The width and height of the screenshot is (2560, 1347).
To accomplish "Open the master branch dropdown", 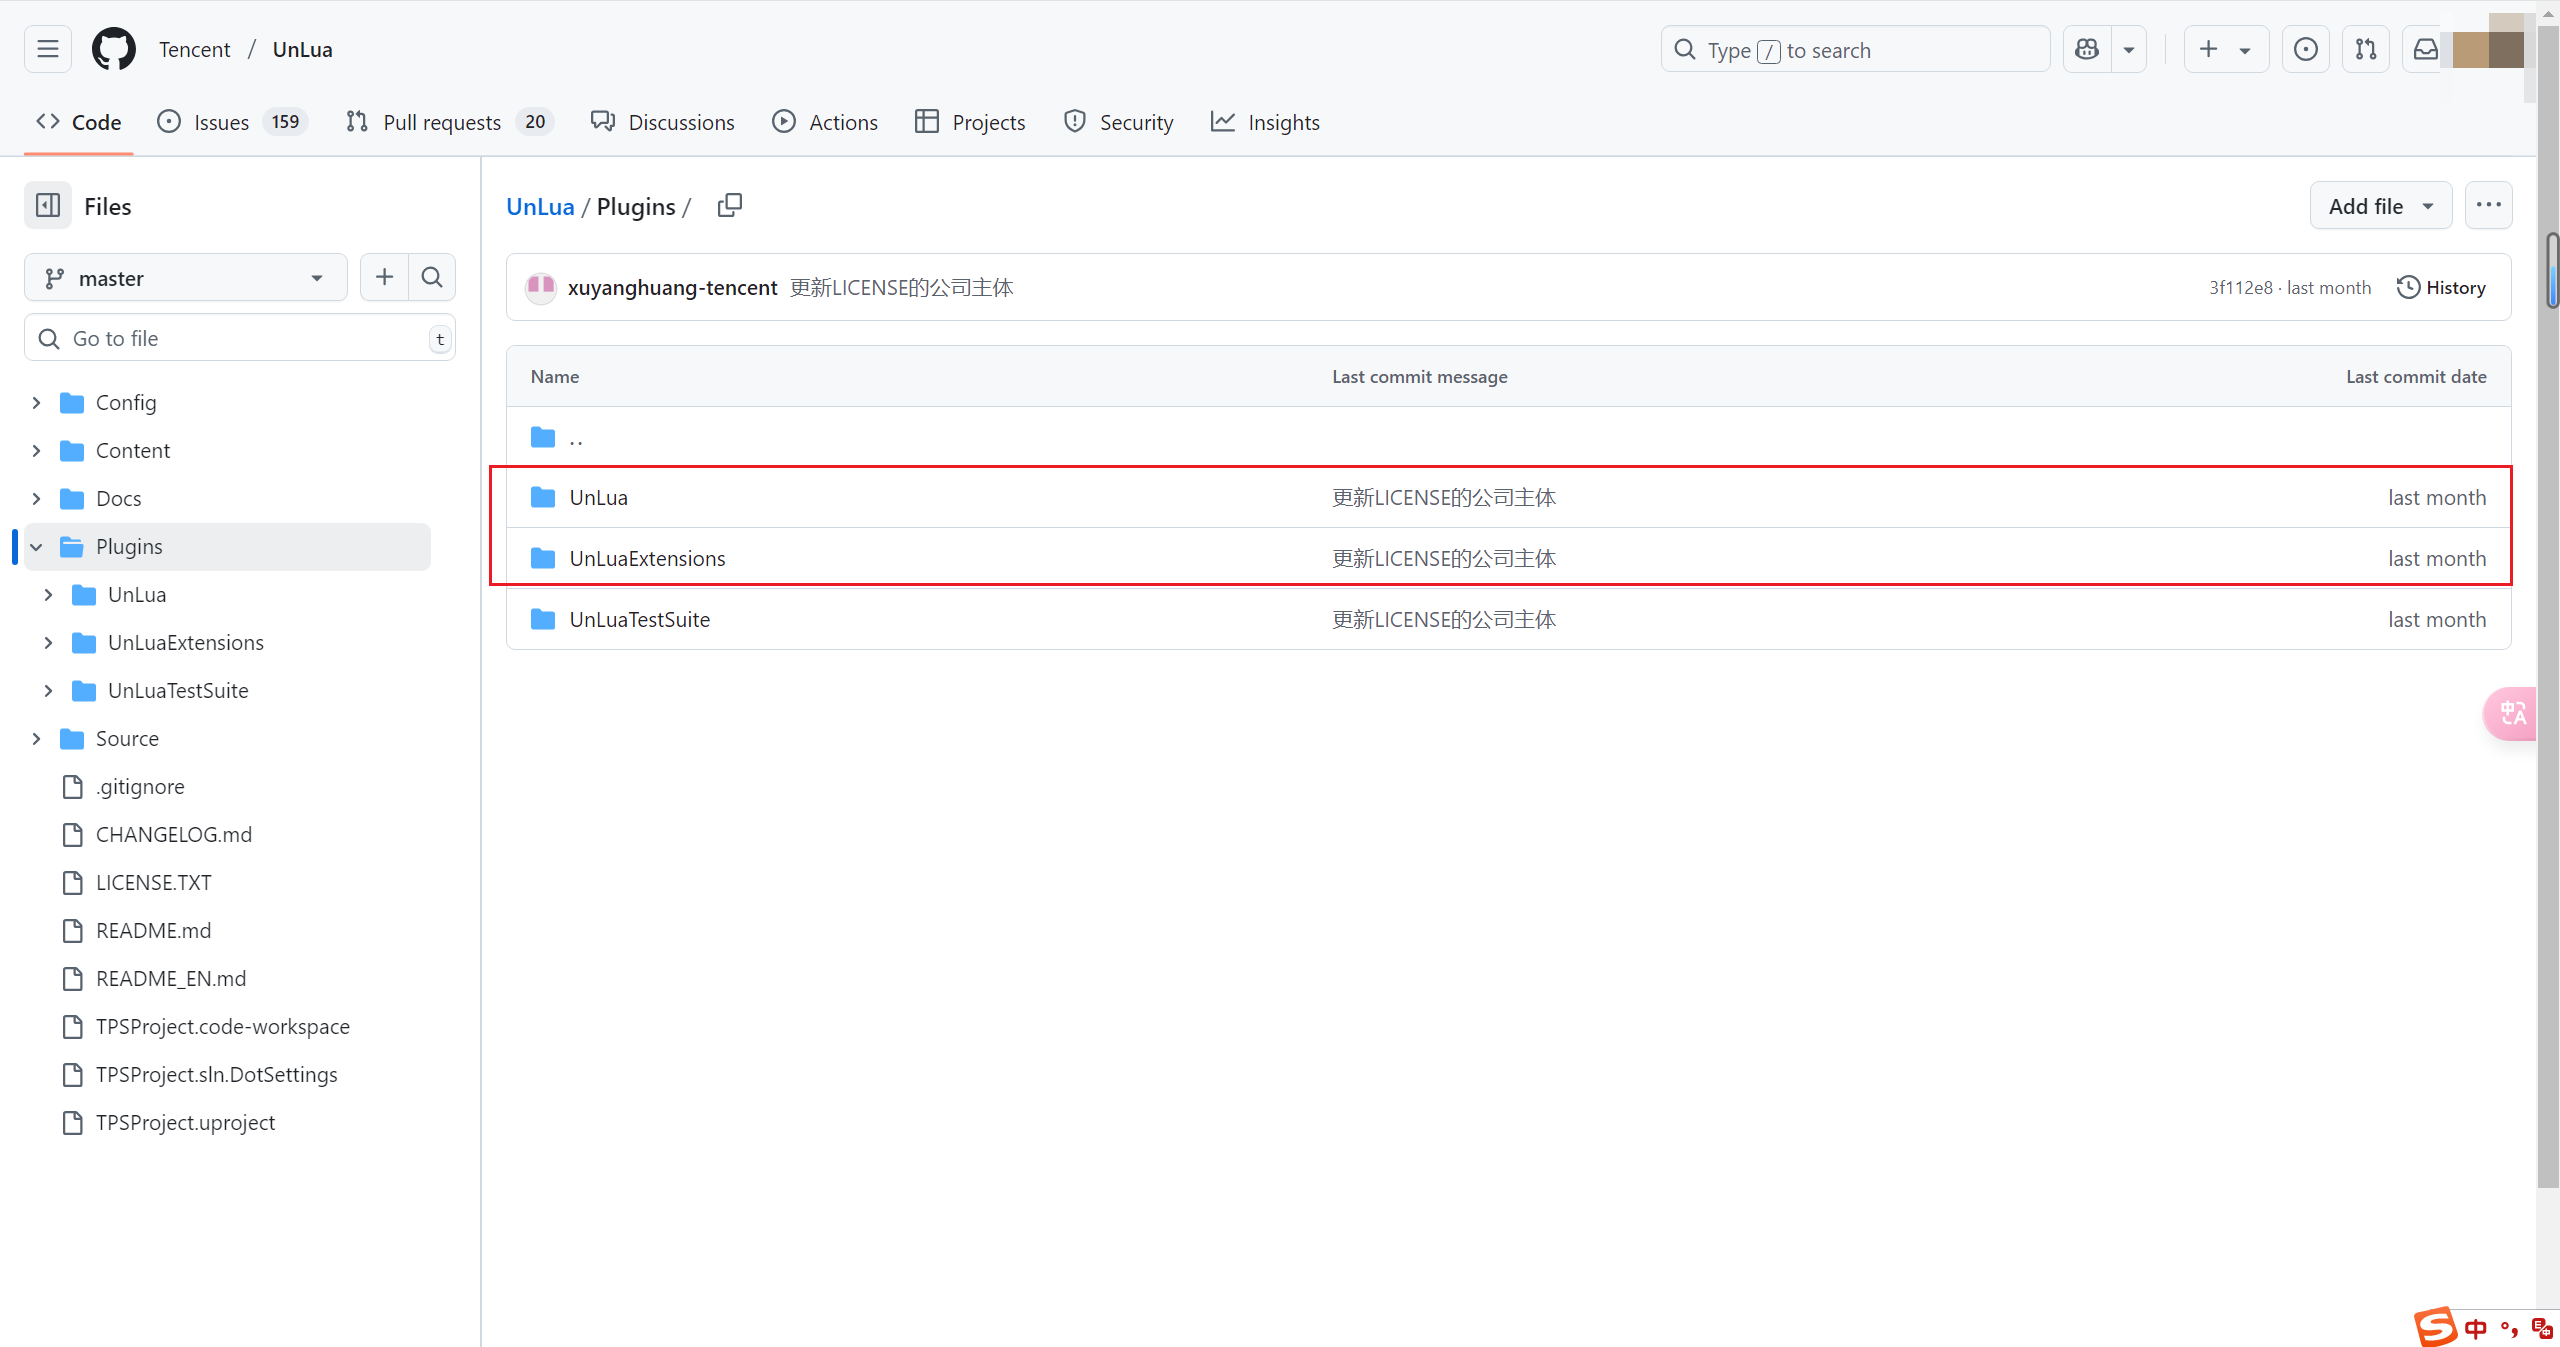I will [185, 278].
